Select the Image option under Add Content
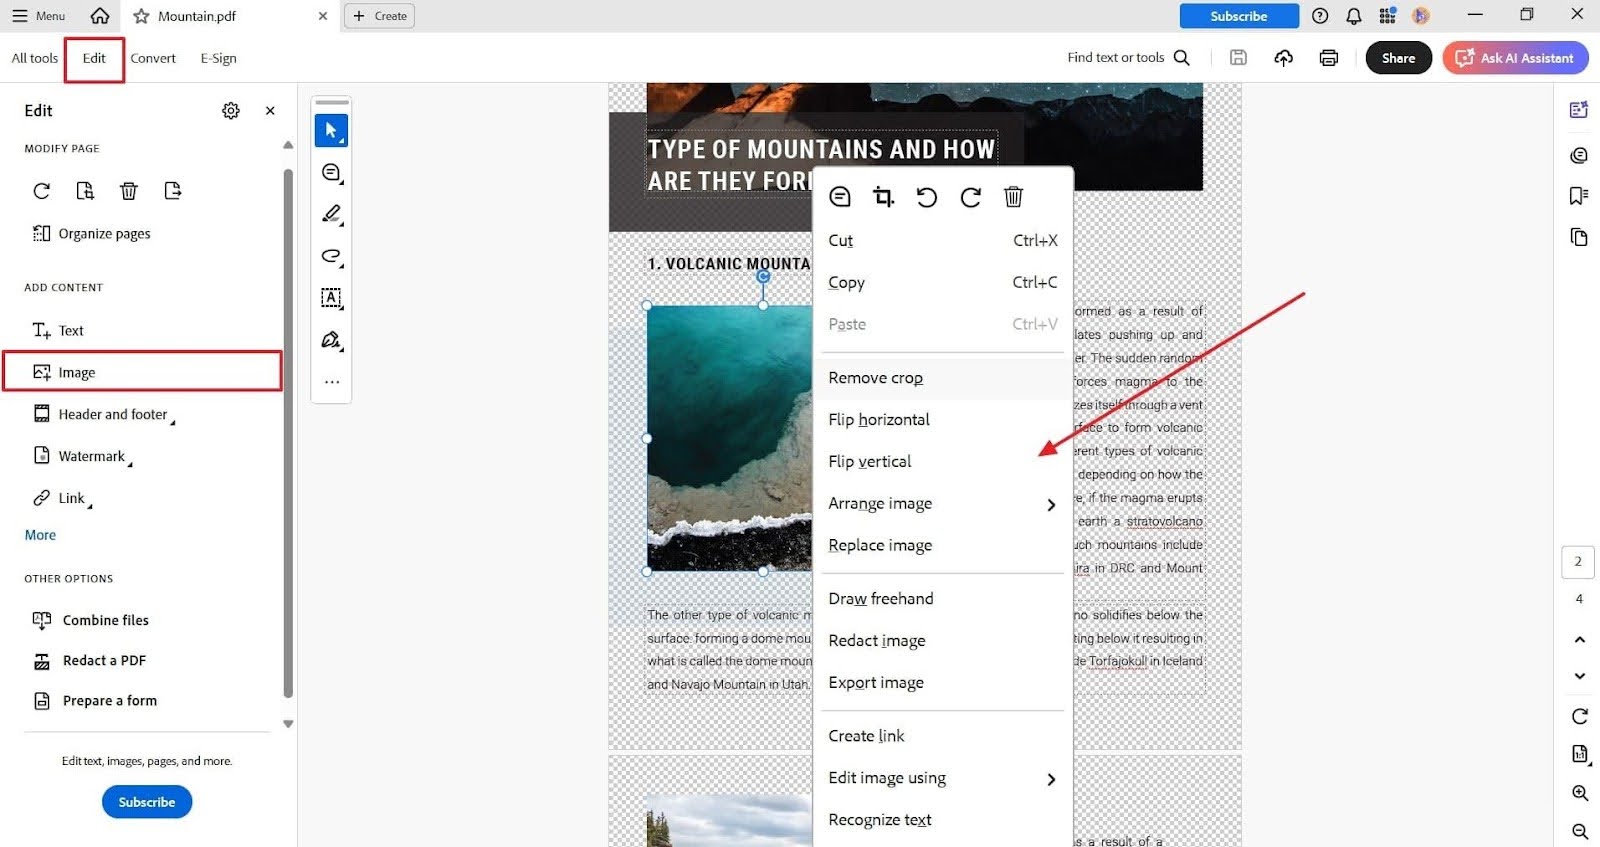Viewport: 1600px width, 847px height. (142, 371)
